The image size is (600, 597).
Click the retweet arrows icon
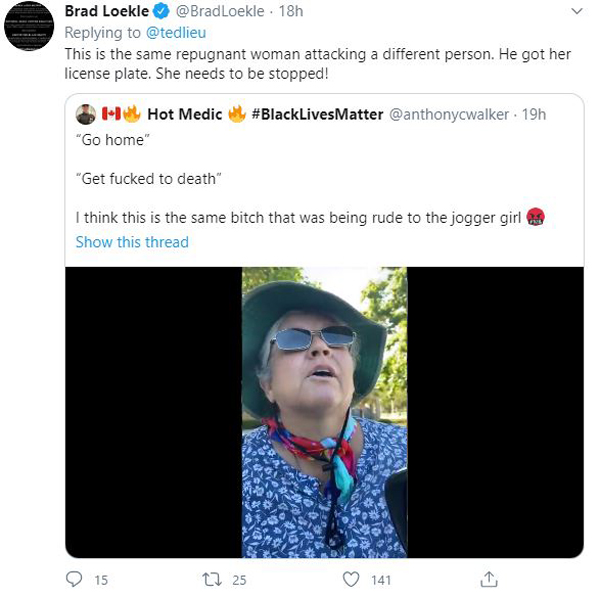(x=212, y=579)
